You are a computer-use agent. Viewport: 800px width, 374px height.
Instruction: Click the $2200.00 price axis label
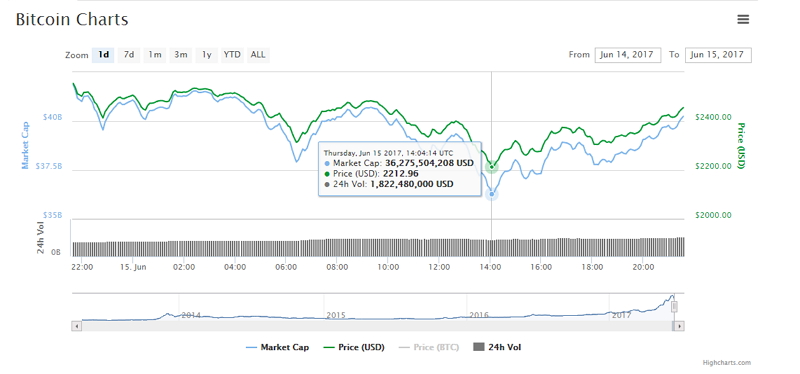coord(713,166)
